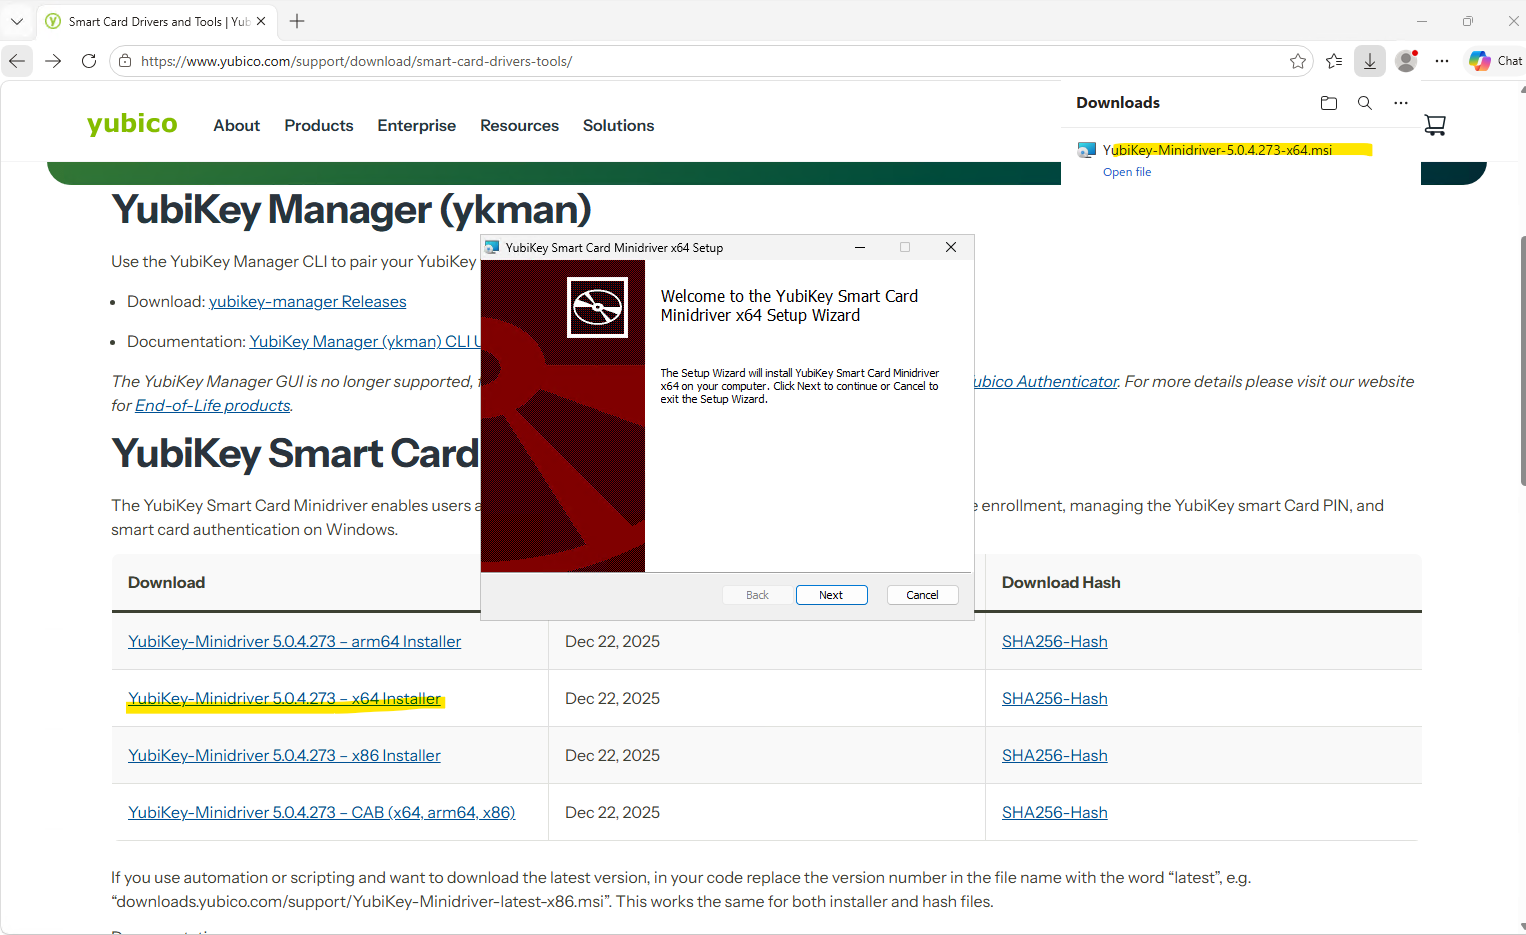Open the shopping cart icon
The width and height of the screenshot is (1526, 935).
click(x=1435, y=125)
